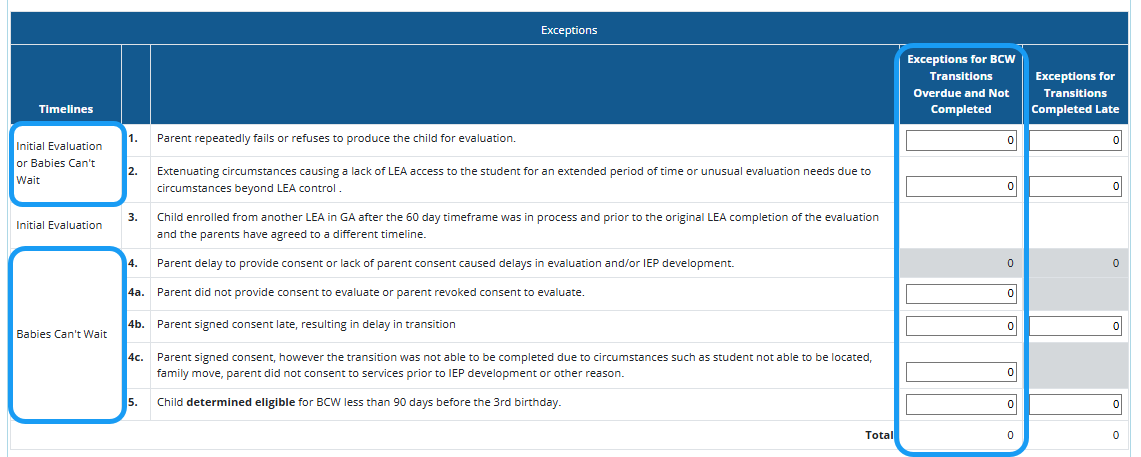Click the Exceptions table title bar

click(569, 30)
